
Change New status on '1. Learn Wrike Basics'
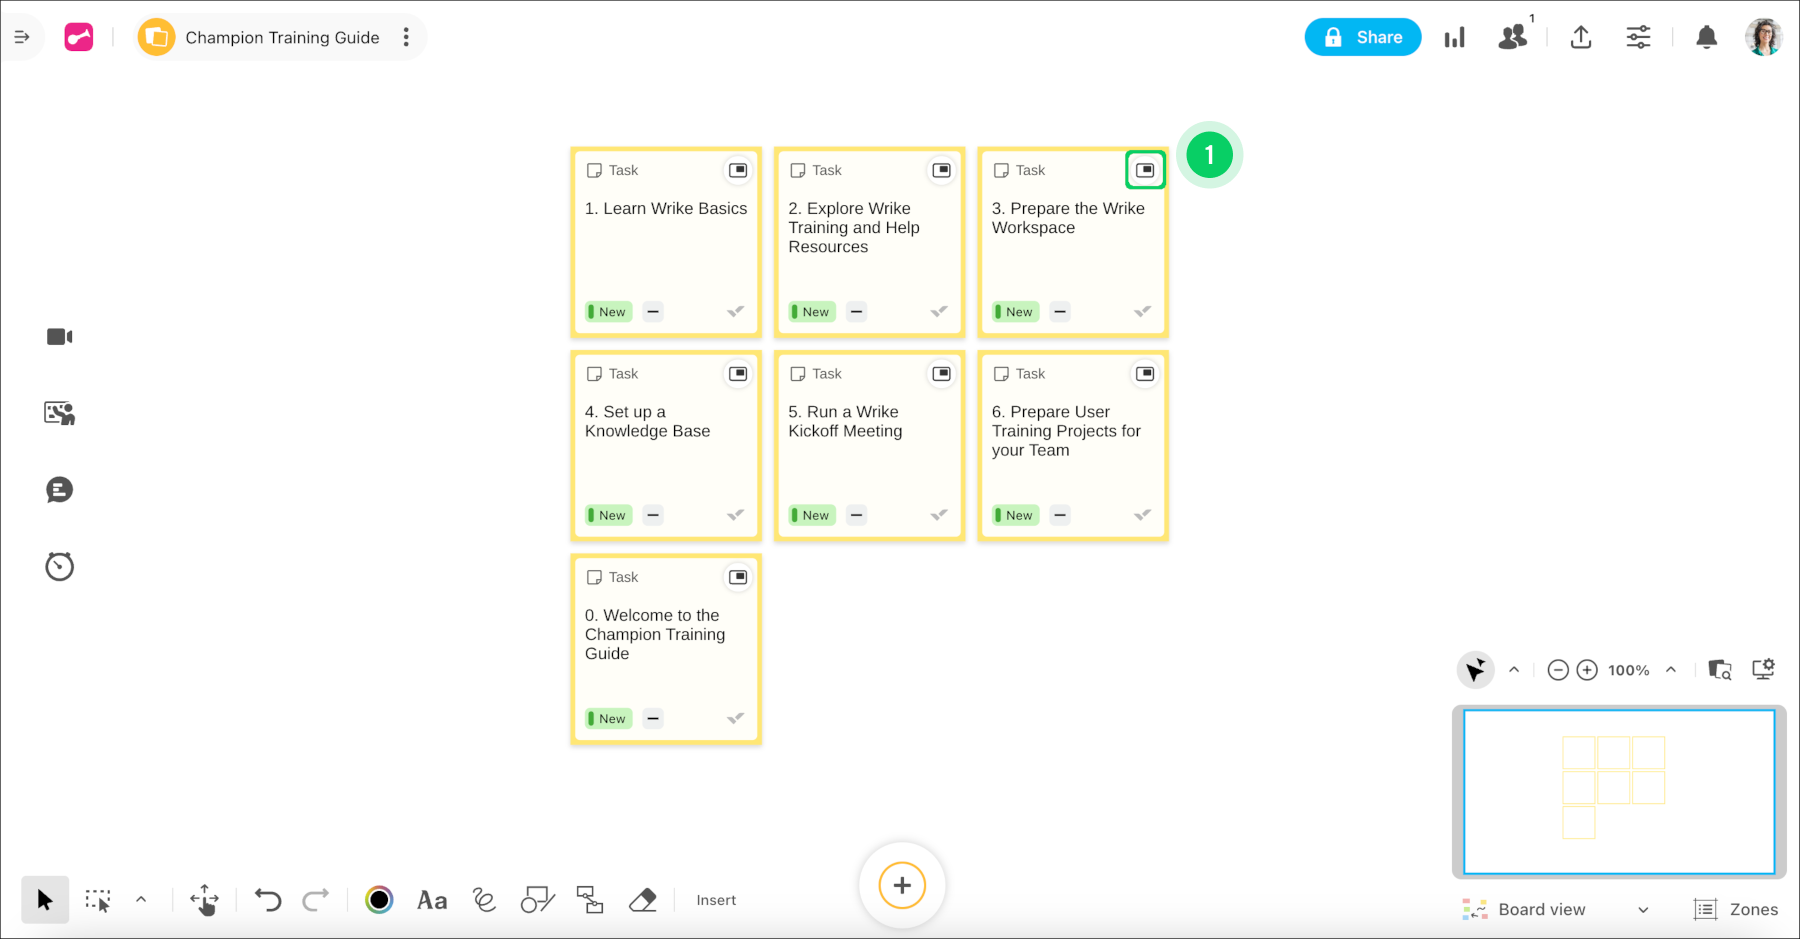tap(608, 312)
